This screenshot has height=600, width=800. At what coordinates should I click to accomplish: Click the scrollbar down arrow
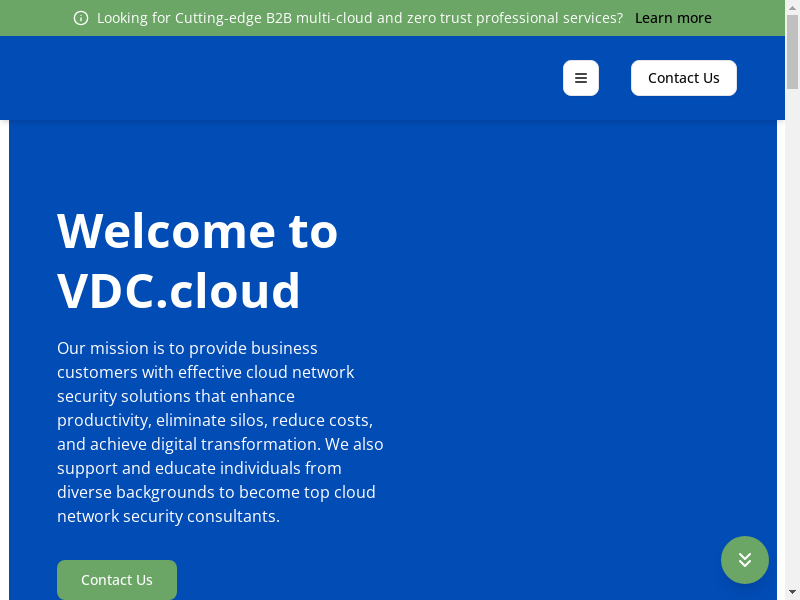tap(792, 593)
